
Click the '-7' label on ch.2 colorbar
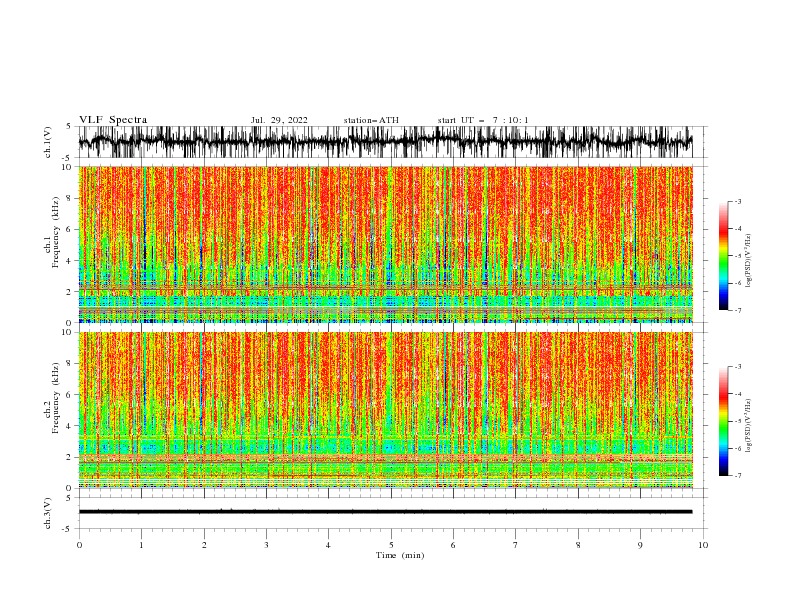[x=737, y=476]
